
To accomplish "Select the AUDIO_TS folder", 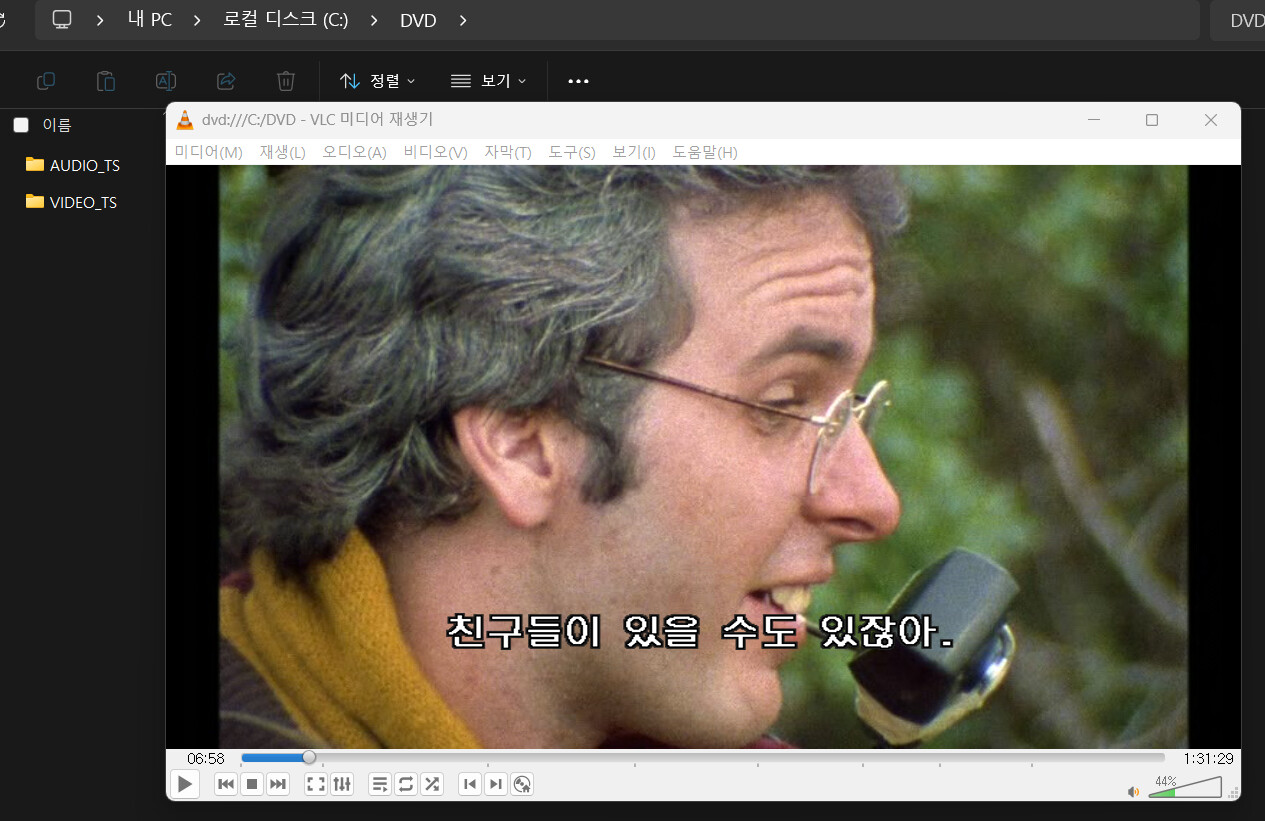I will [x=73, y=165].
